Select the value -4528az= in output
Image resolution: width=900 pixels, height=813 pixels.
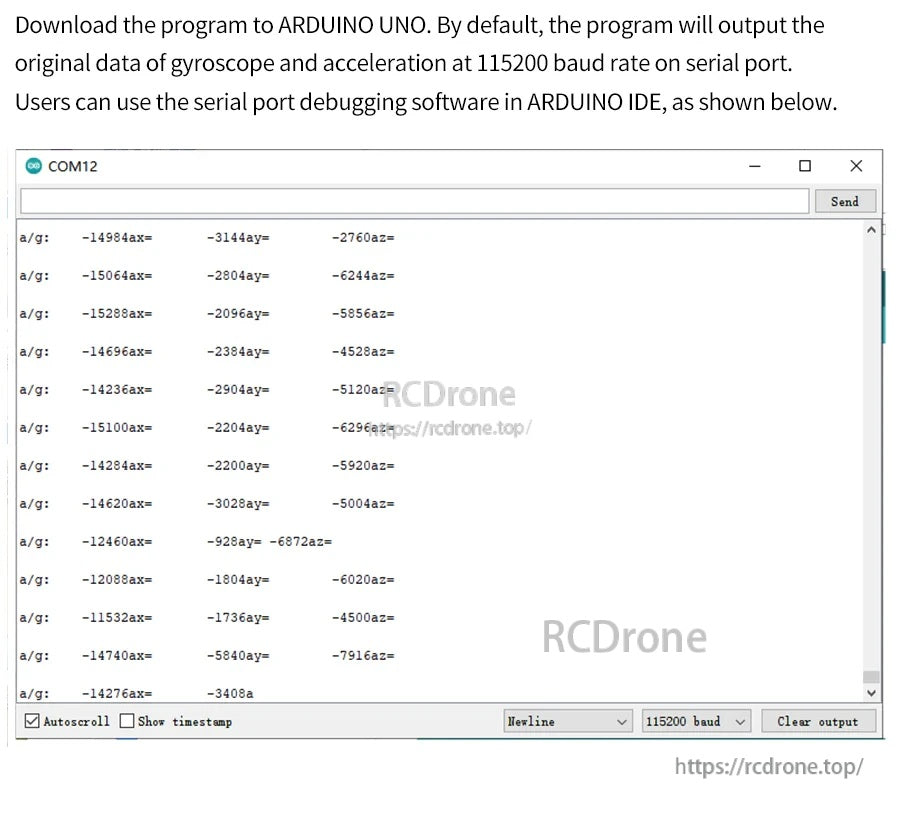(x=363, y=351)
